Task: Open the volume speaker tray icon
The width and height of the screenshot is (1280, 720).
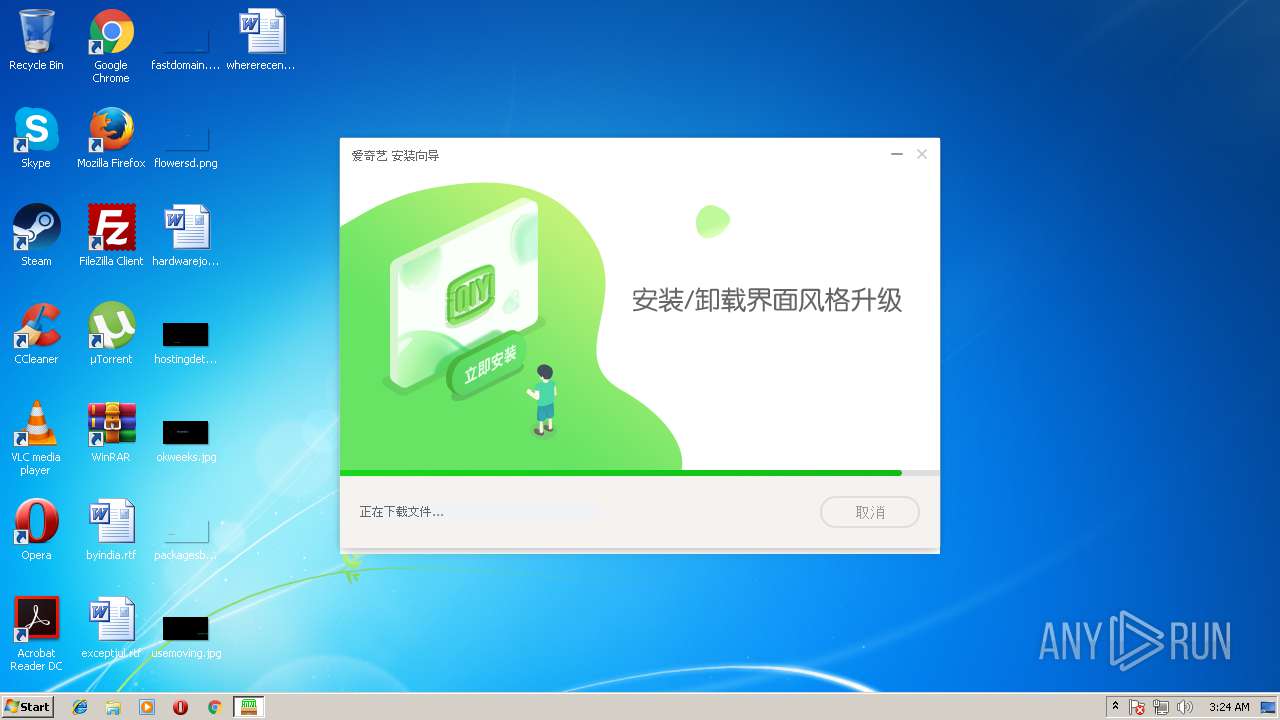Action: [1184, 707]
